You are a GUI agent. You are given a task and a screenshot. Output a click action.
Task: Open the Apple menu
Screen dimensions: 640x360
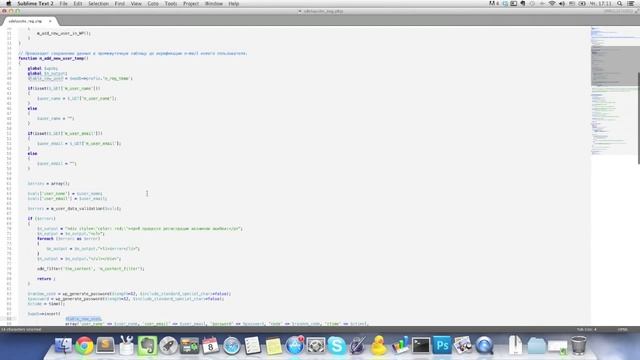pos(8,4)
